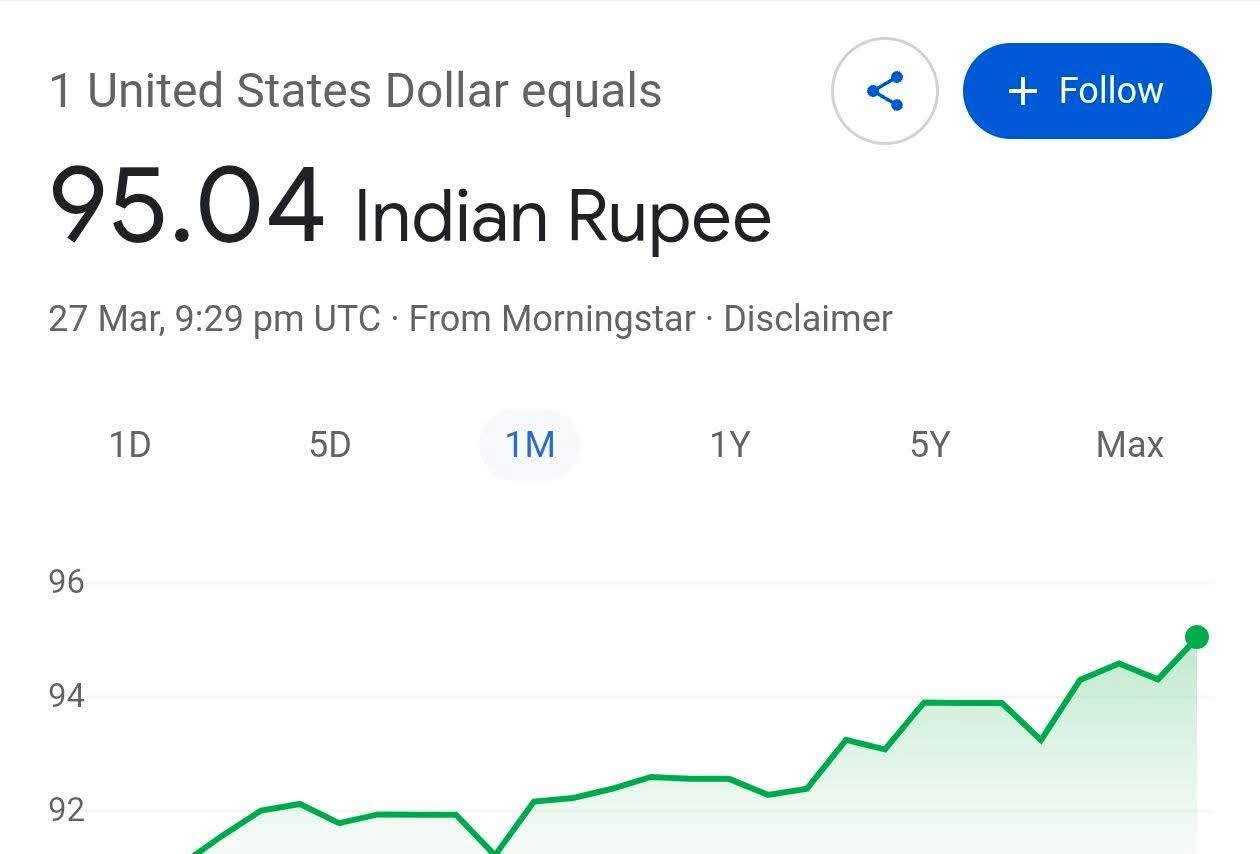Click the '1 United States Dollar equals' heading
The image size is (1260, 854).
coord(355,91)
